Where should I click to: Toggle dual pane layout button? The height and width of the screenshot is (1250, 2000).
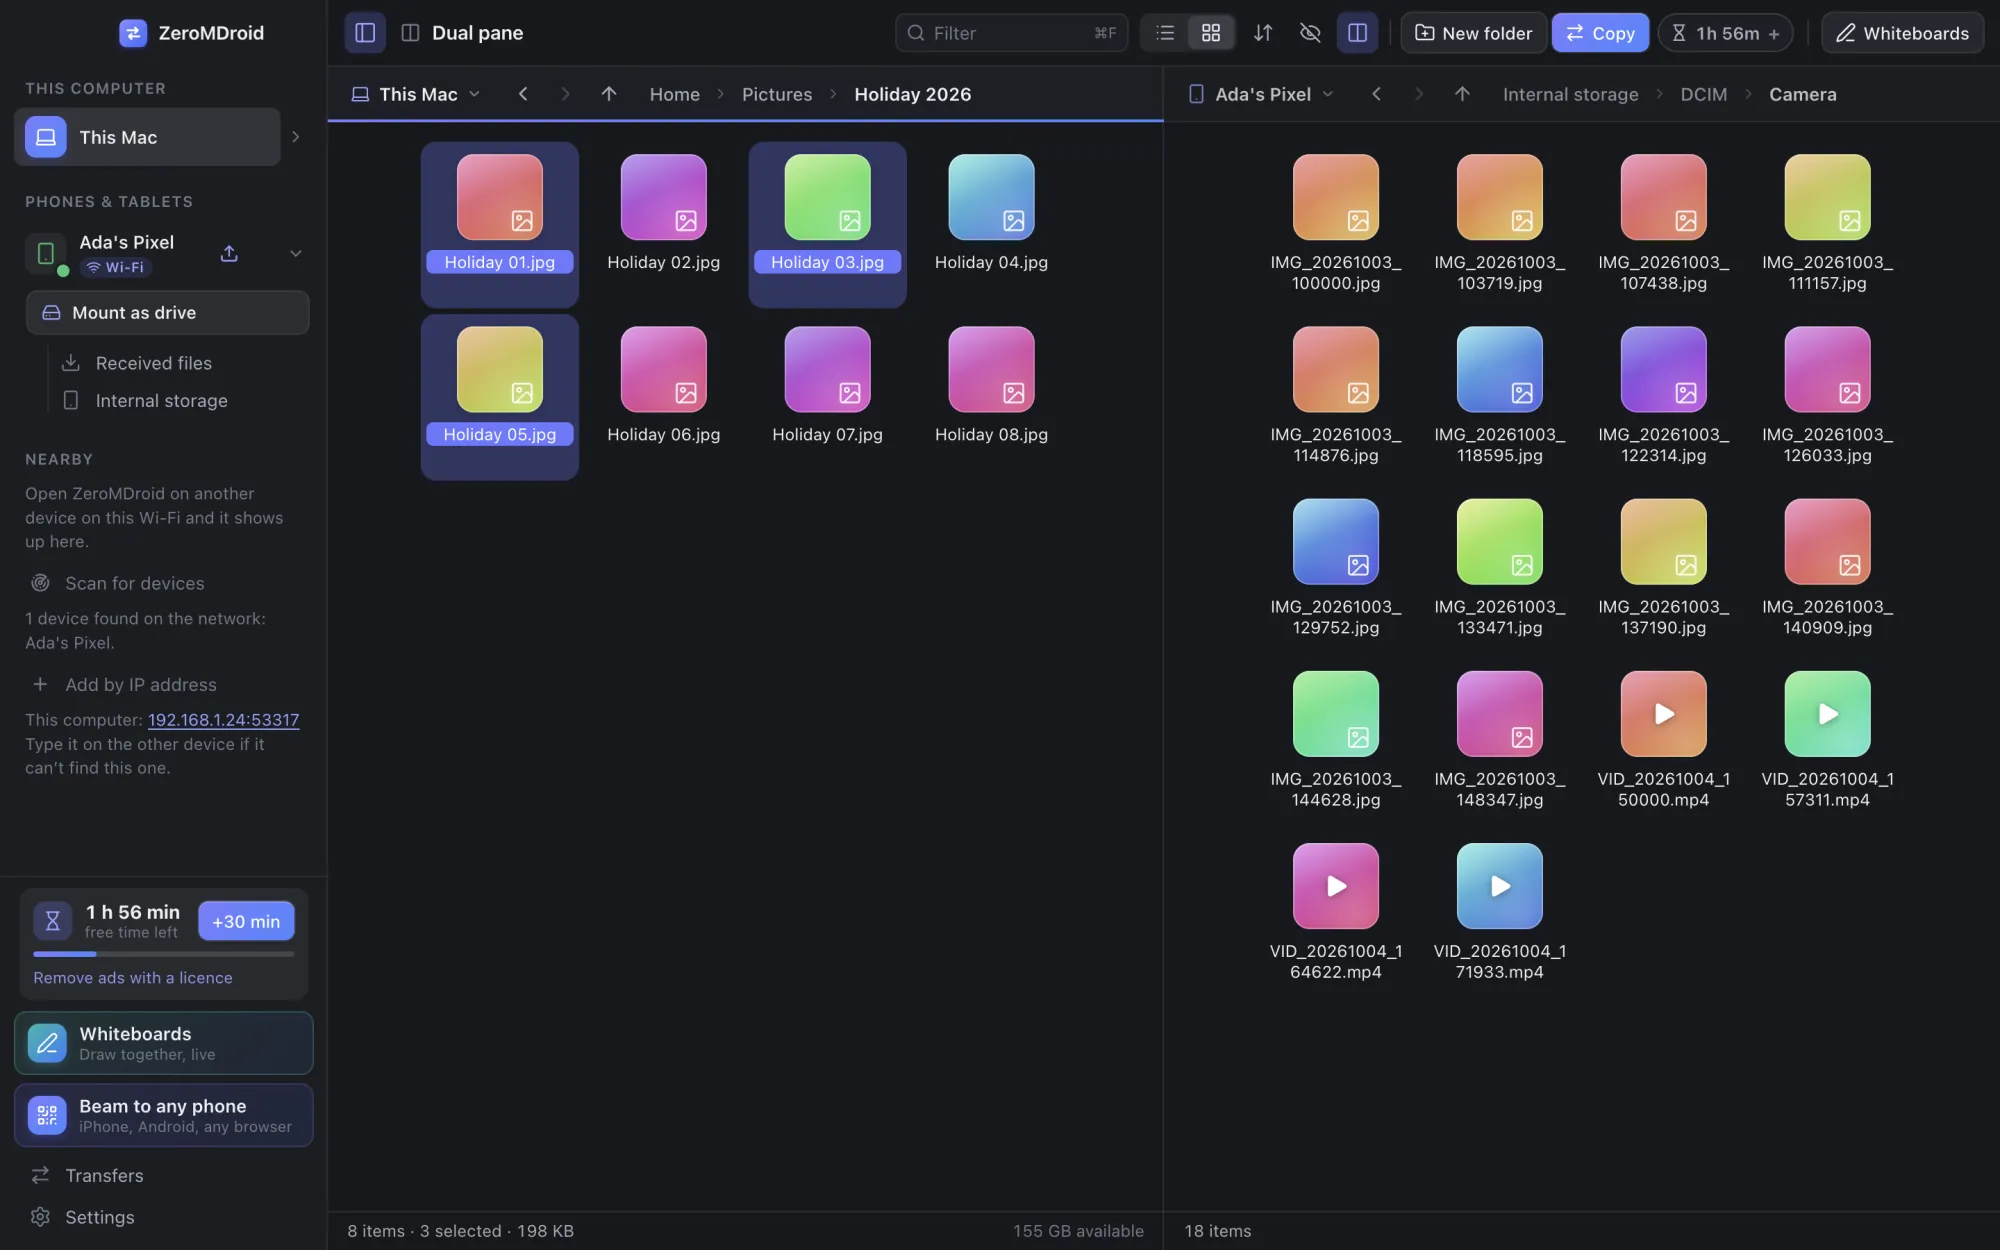point(1357,33)
